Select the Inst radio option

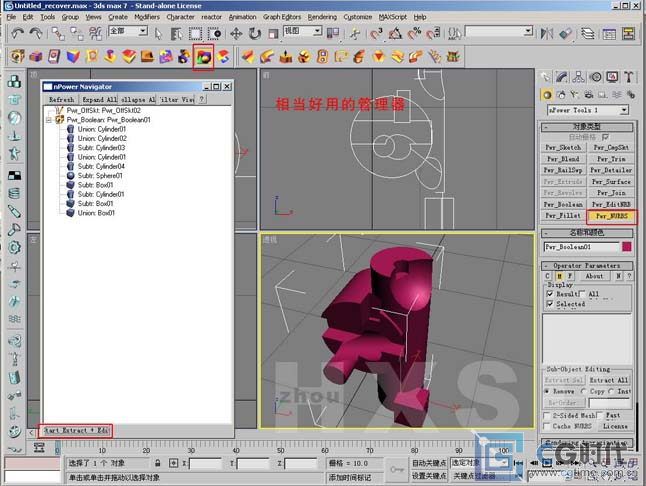coord(611,391)
